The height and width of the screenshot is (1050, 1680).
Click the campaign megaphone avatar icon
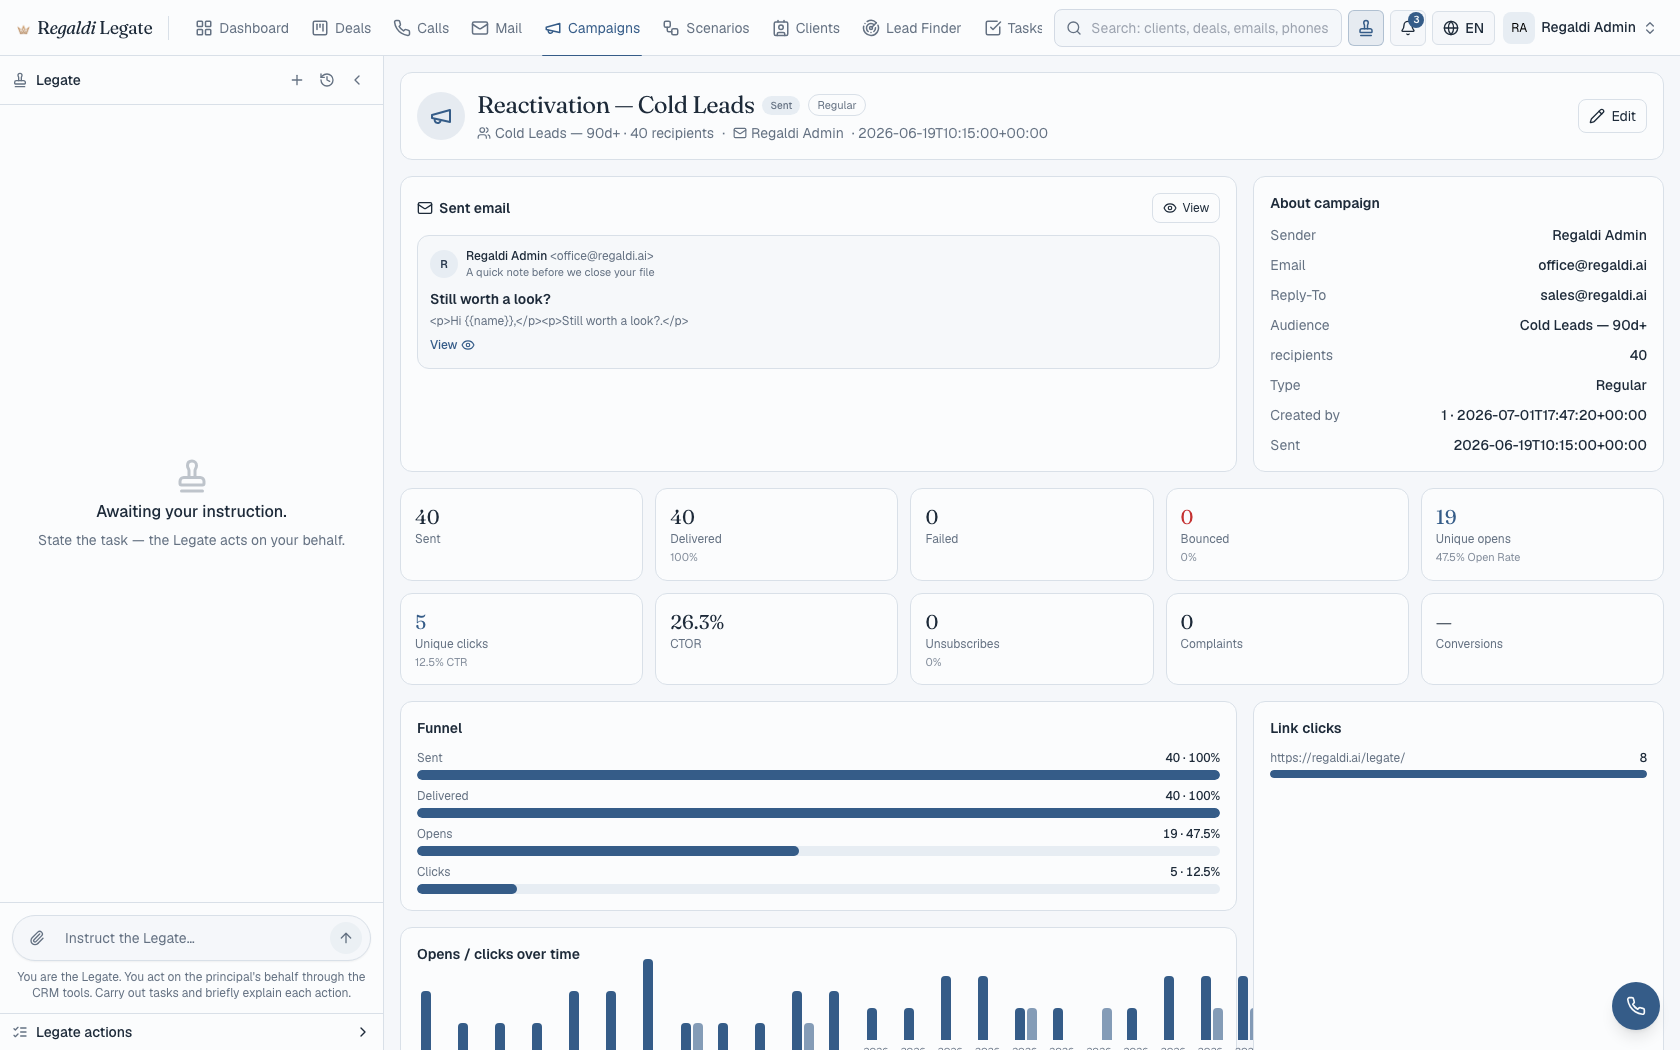[x=441, y=117]
